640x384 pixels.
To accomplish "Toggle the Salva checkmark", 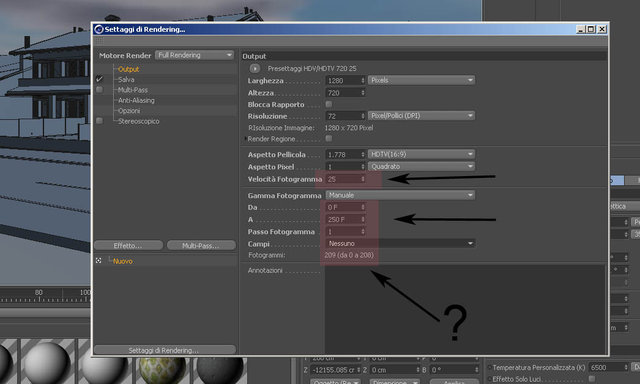I will pos(99,79).
